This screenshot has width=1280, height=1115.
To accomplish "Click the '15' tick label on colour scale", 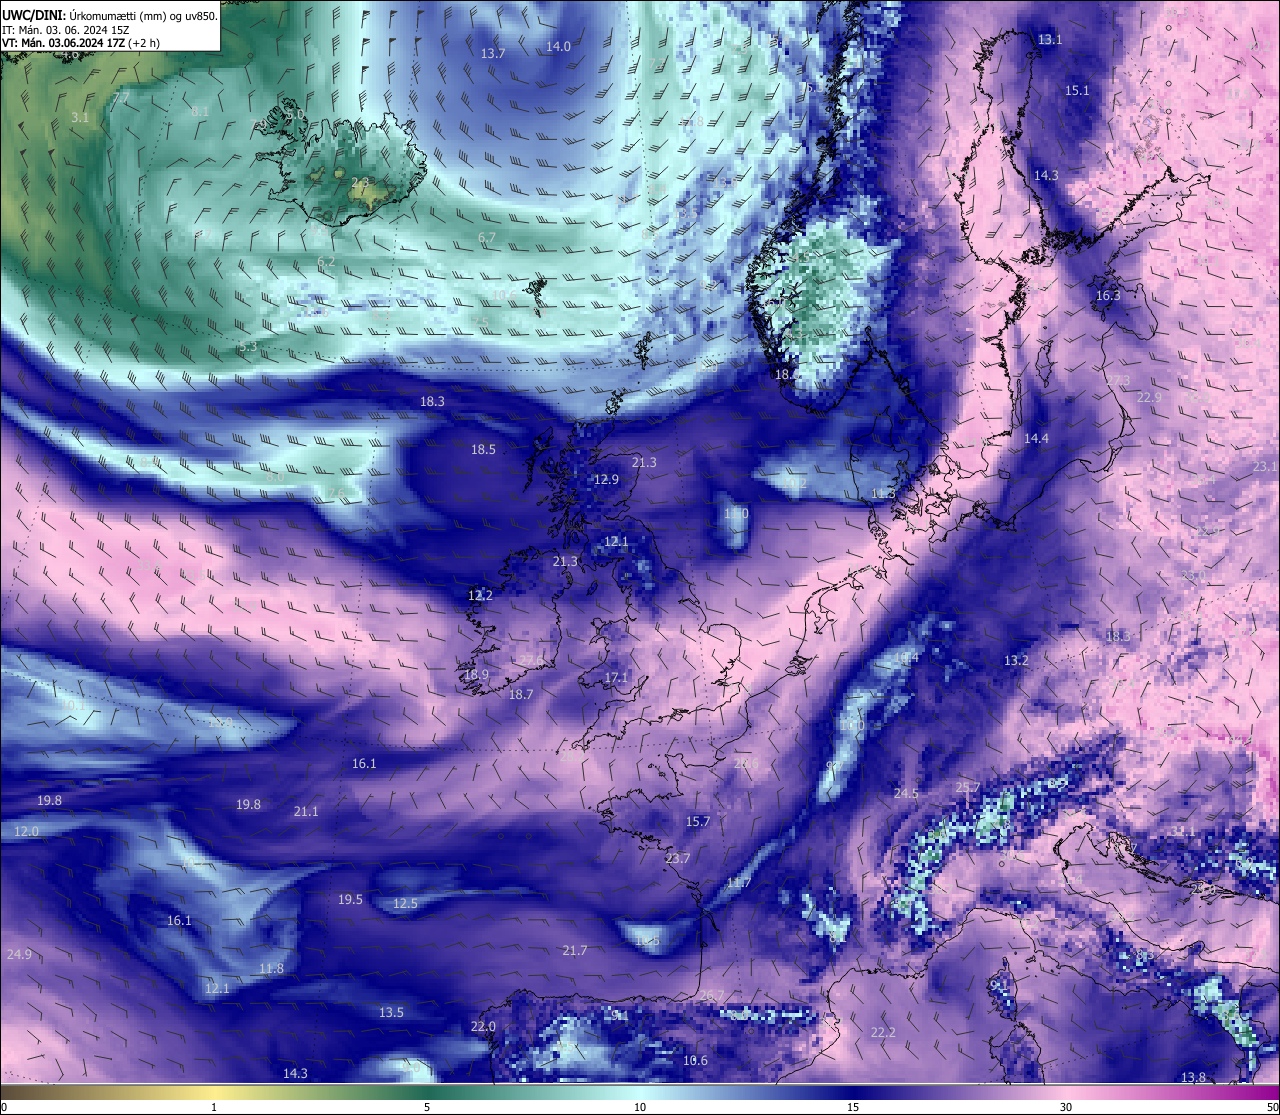I will point(853,1108).
